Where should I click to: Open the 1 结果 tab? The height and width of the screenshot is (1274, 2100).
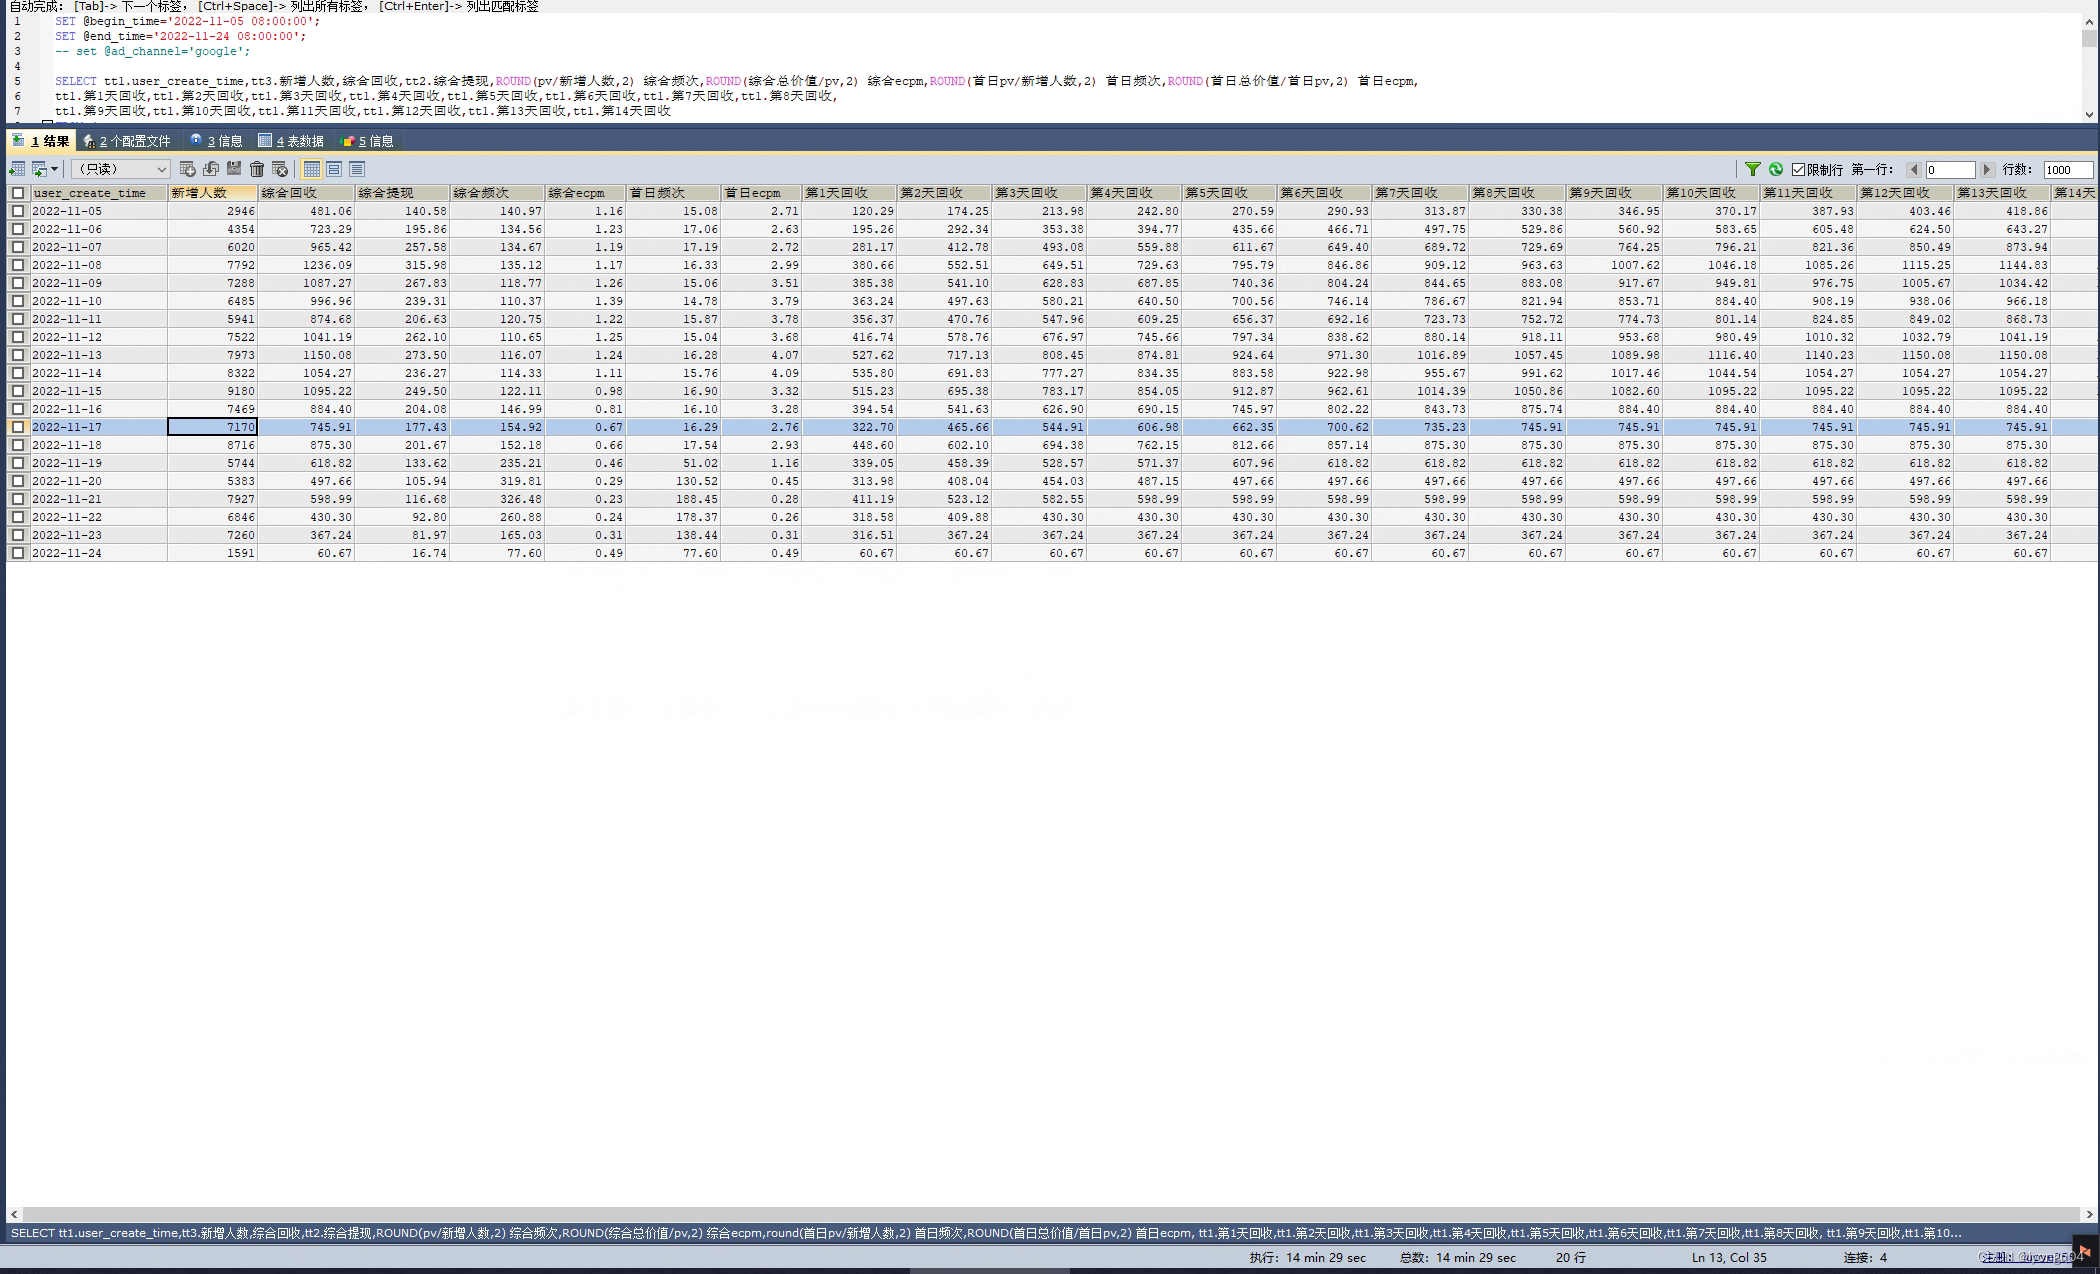41,141
